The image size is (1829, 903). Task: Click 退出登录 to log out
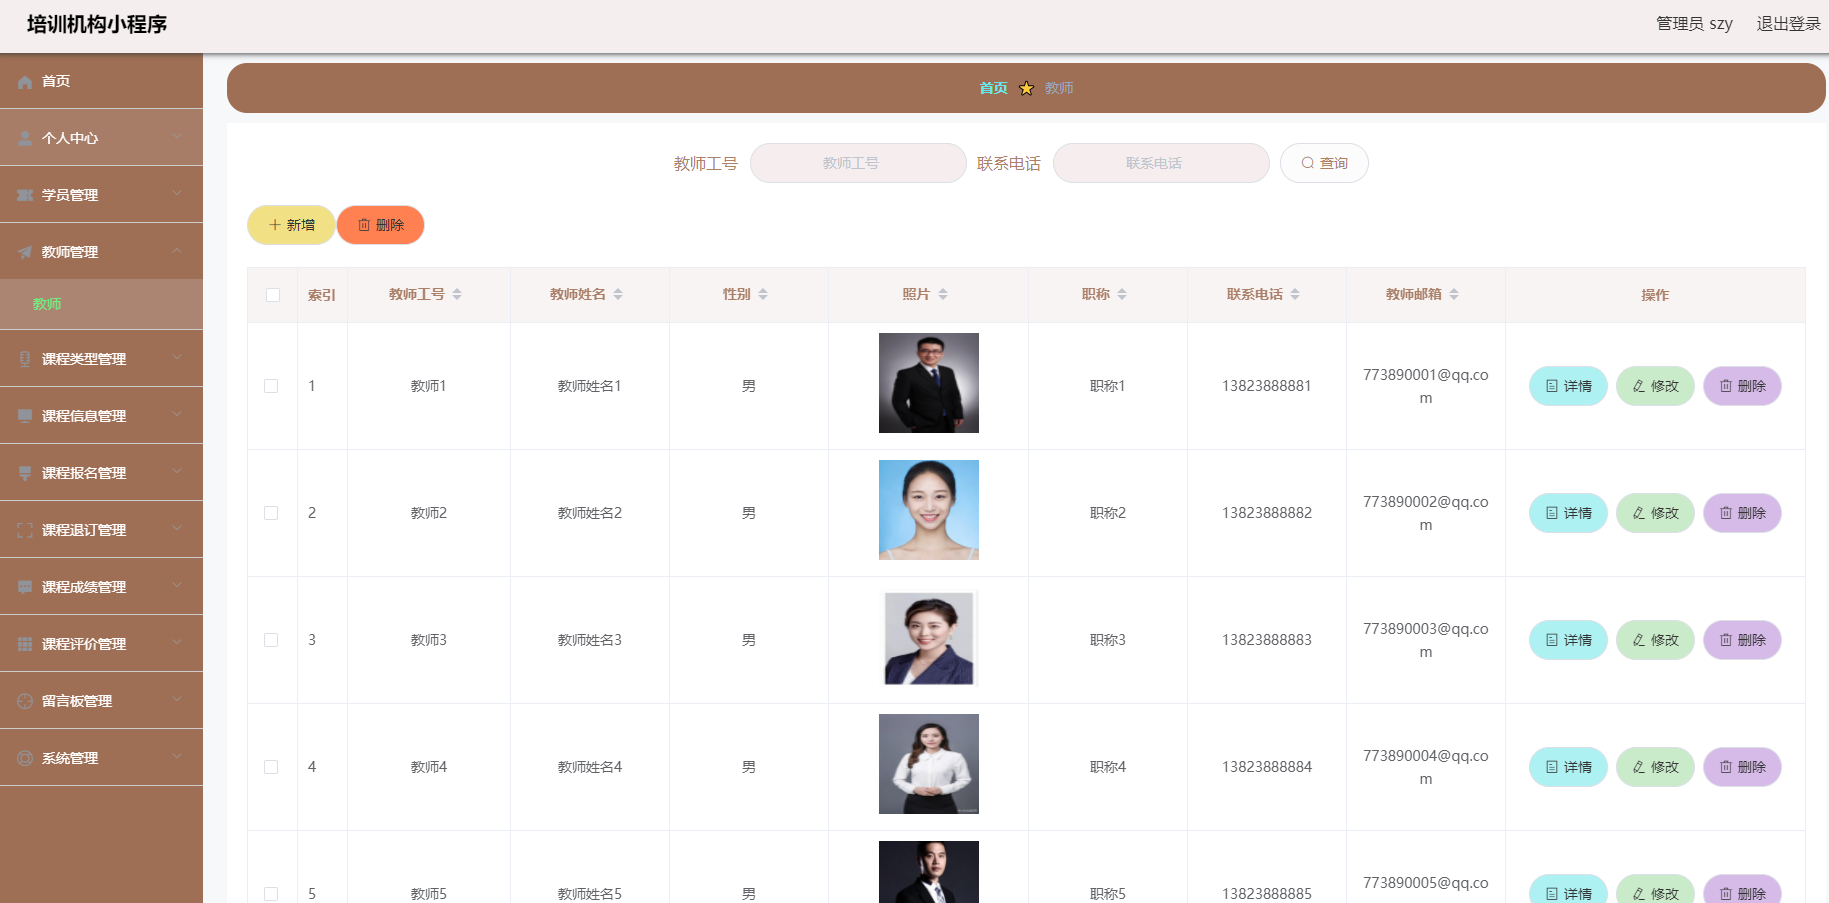[x=1788, y=24]
